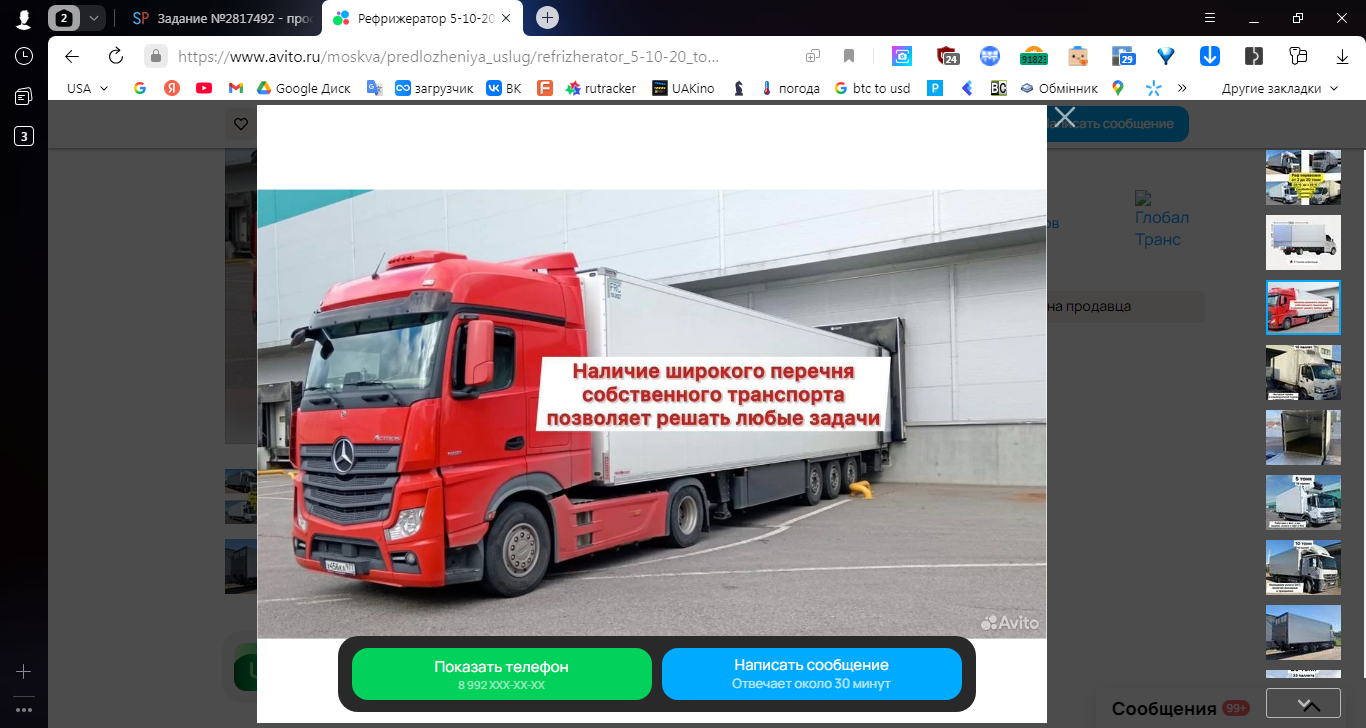Click the avito.ru address bar

click(x=448, y=56)
